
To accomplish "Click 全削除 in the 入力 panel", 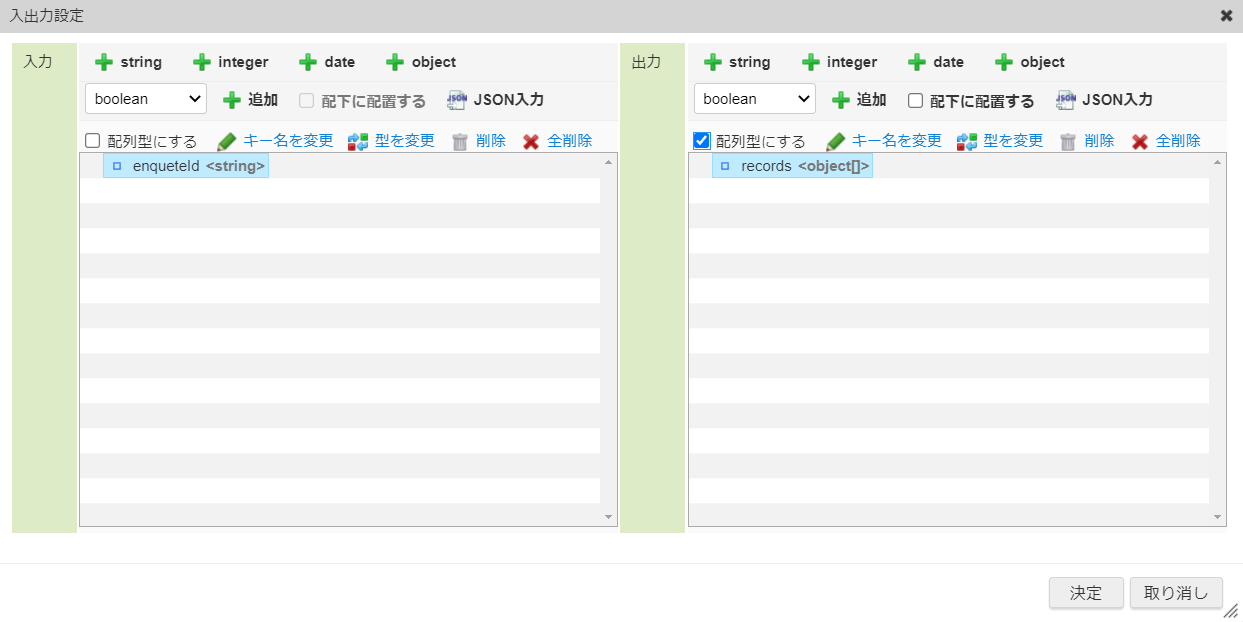I will tap(558, 141).
